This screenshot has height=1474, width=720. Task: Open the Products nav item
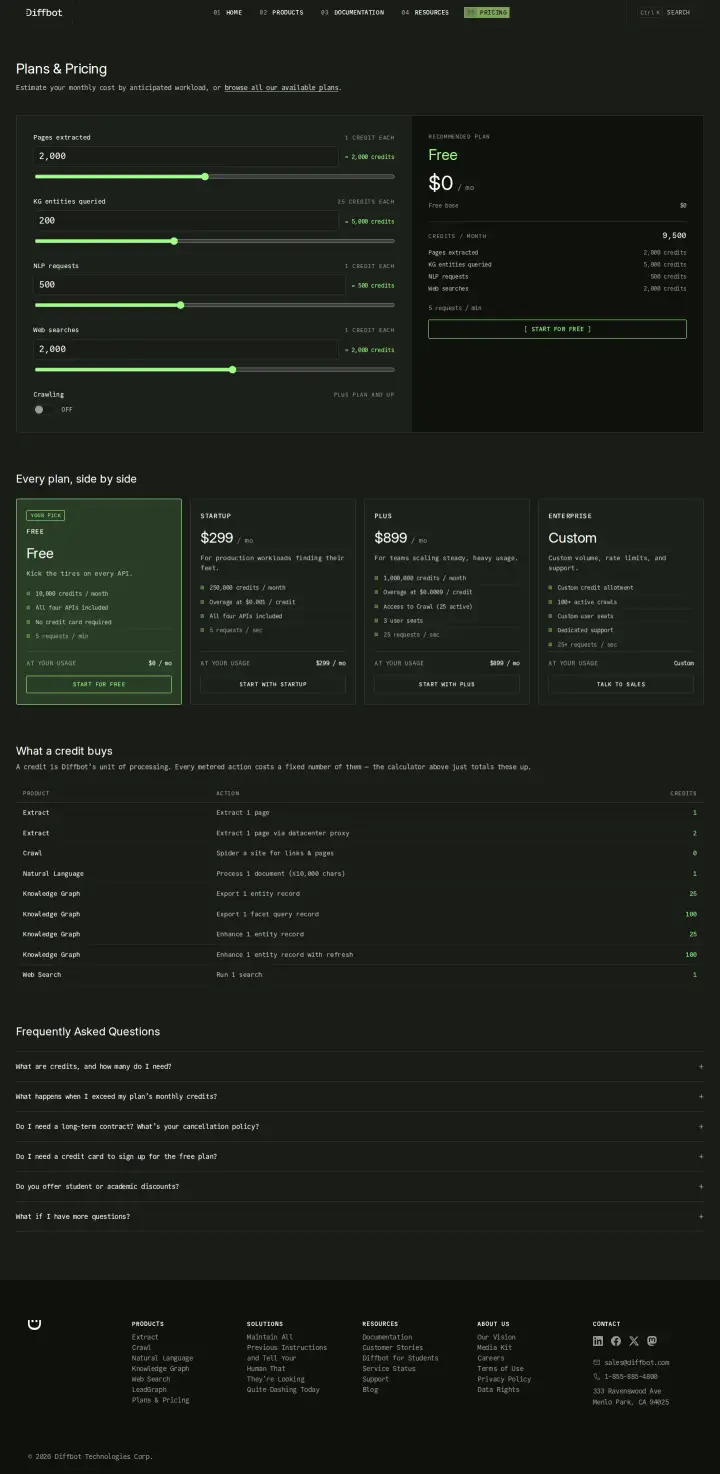[x=281, y=13]
